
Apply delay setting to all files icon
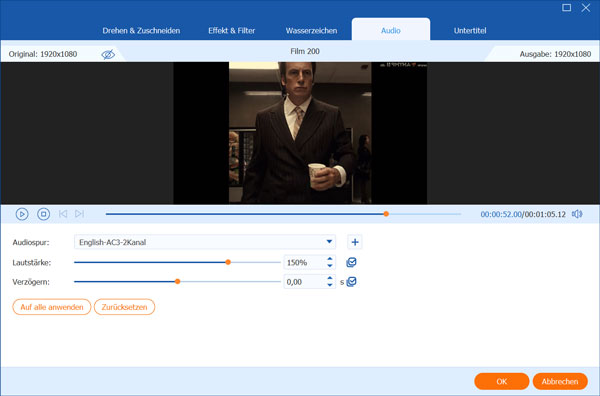351,282
